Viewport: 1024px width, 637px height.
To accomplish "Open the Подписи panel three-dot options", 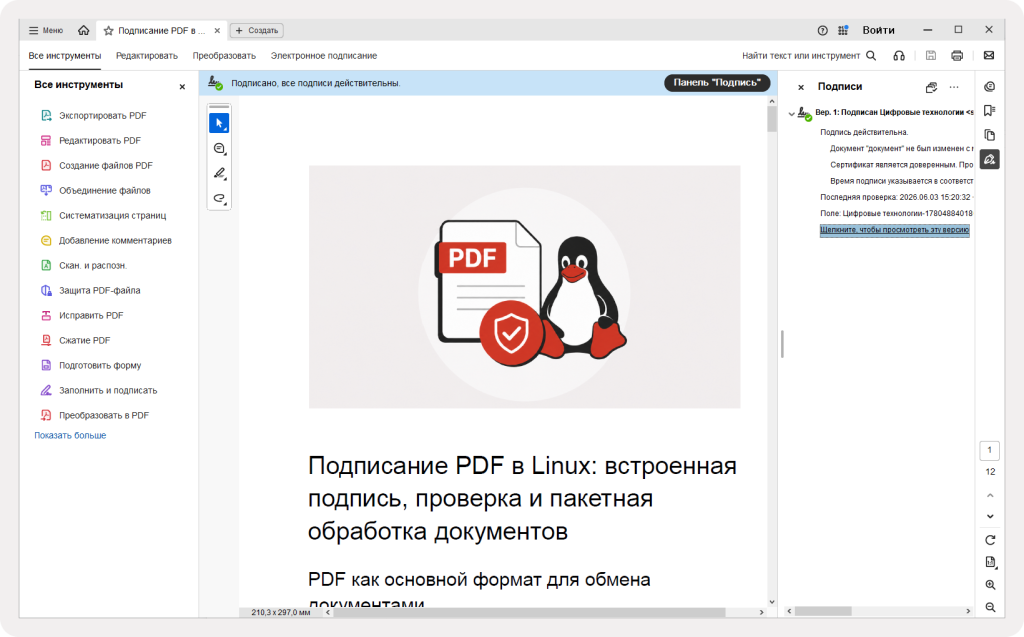I will click(954, 87).
